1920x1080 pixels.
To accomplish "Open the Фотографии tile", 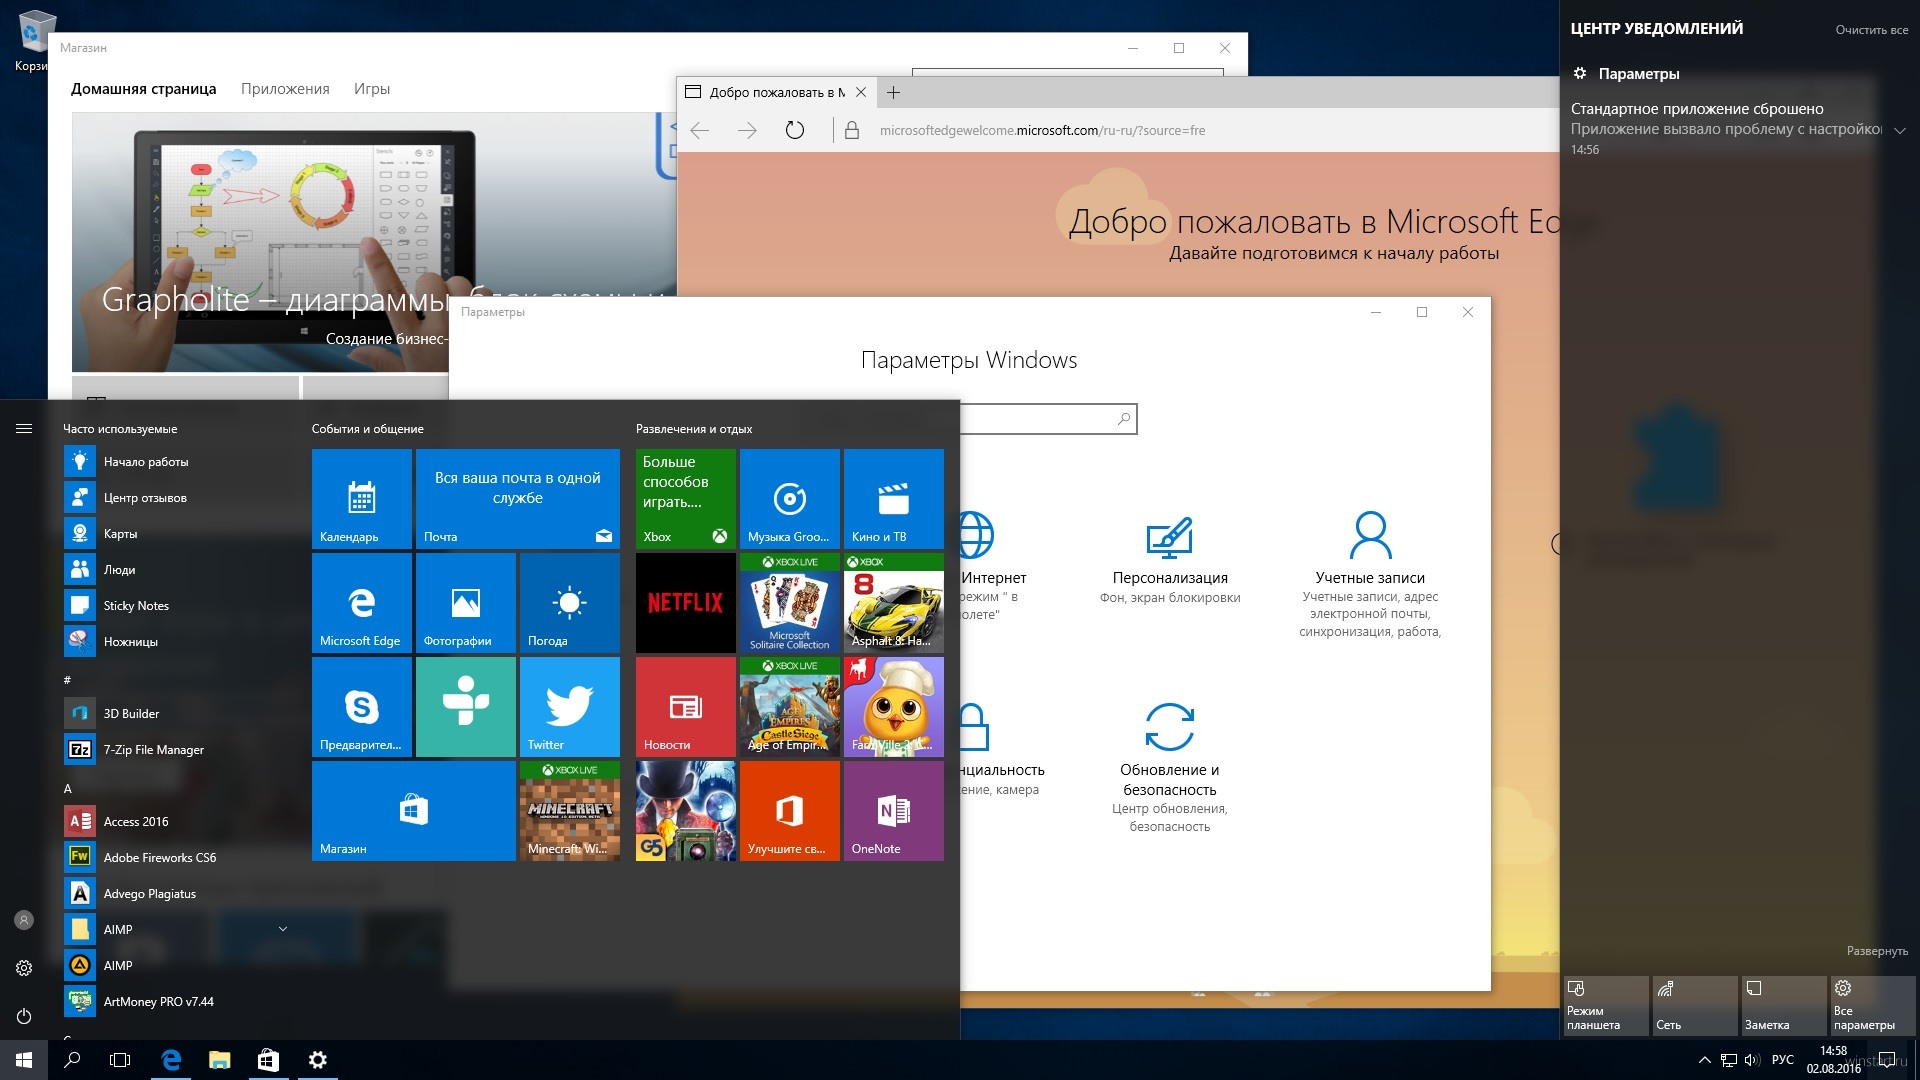I will (466, 602).
